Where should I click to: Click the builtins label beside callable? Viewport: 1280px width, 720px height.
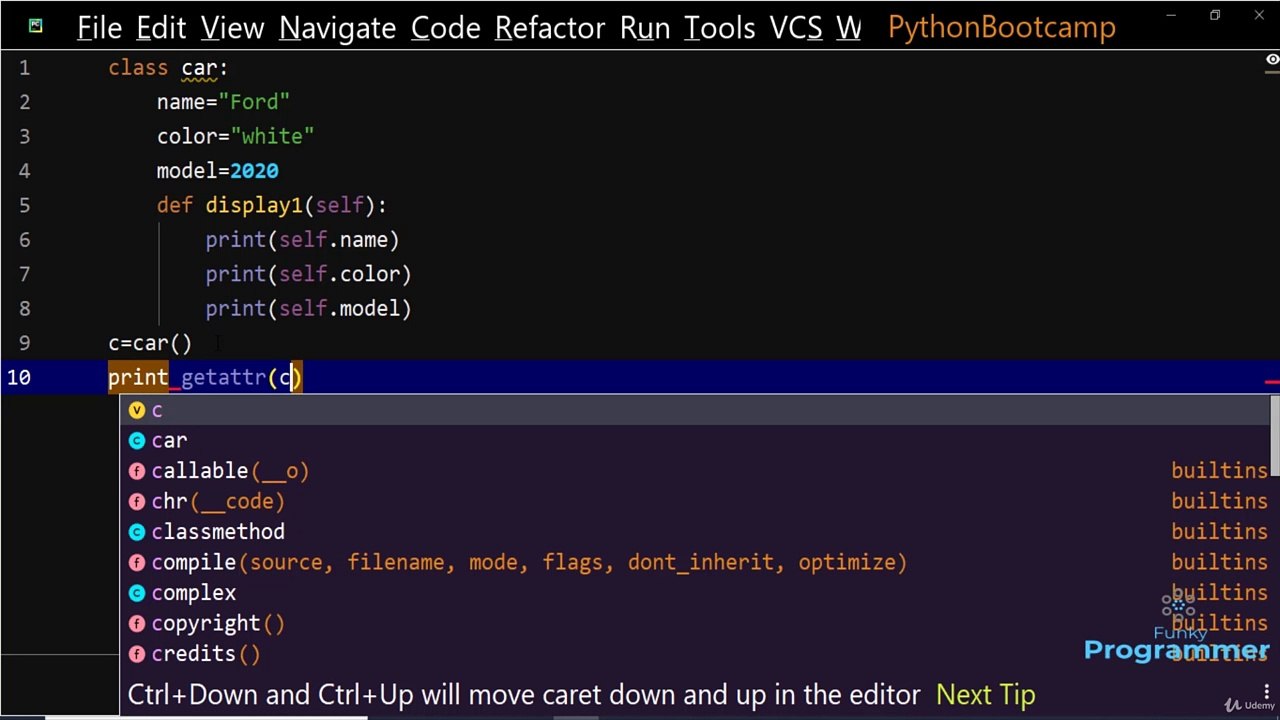(x=1219, y=471)
